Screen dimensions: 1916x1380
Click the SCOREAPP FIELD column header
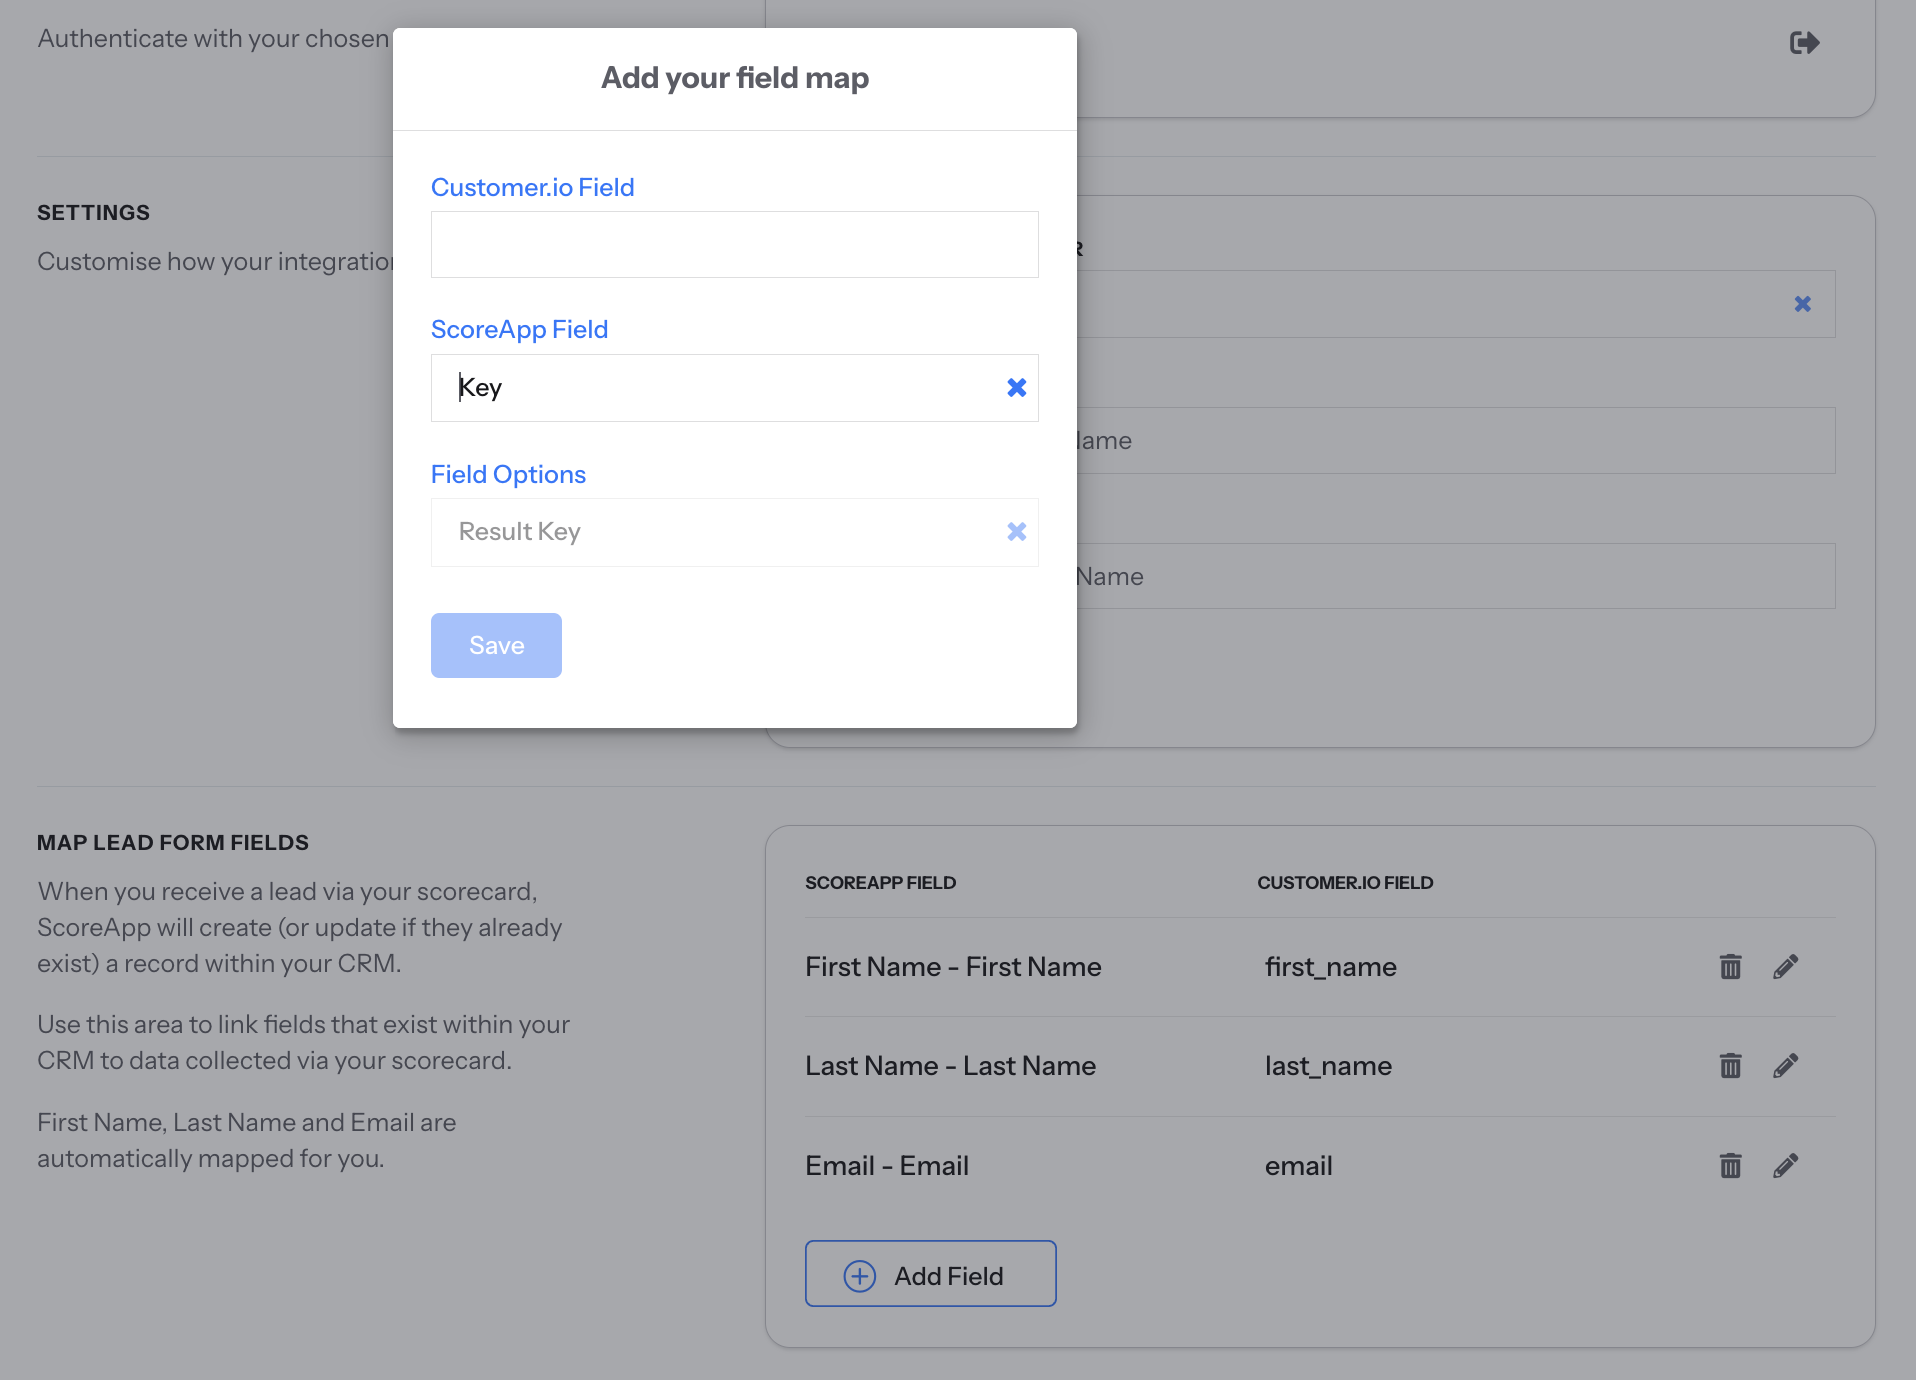pyautogui.click(x=880, y=883)
